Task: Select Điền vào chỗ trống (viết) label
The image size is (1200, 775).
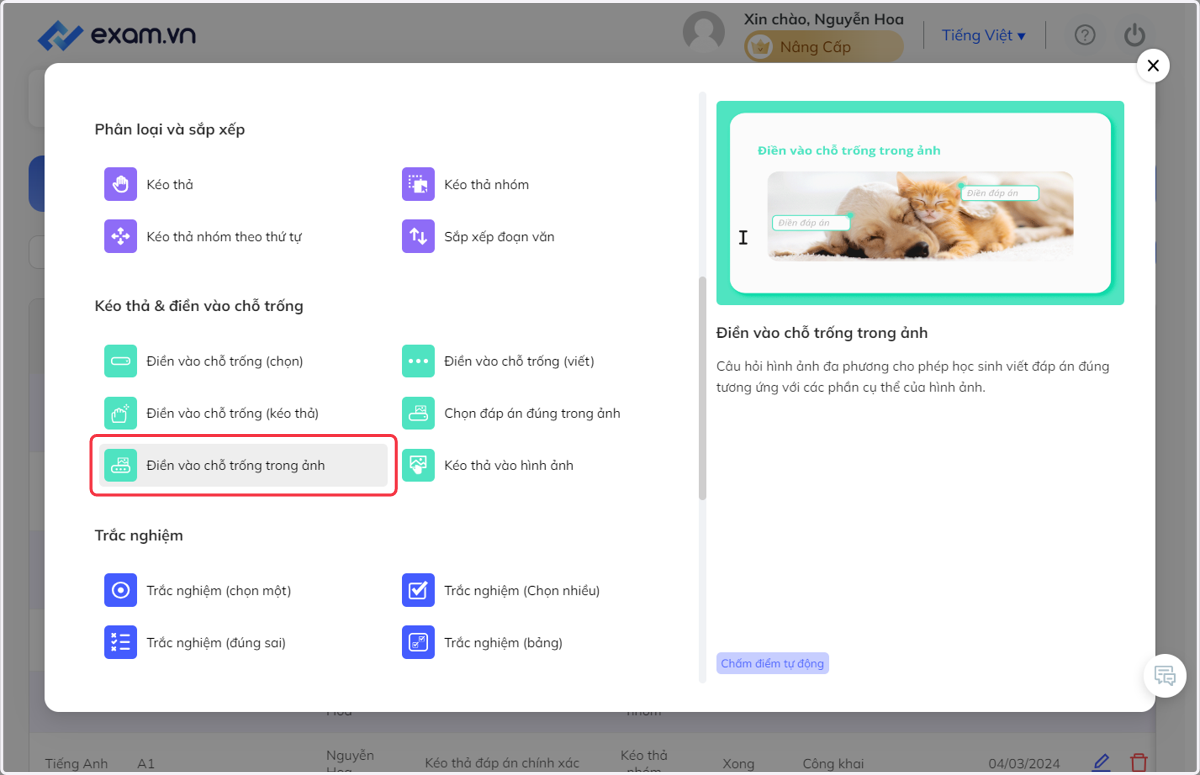Action: tap(519, 361)
